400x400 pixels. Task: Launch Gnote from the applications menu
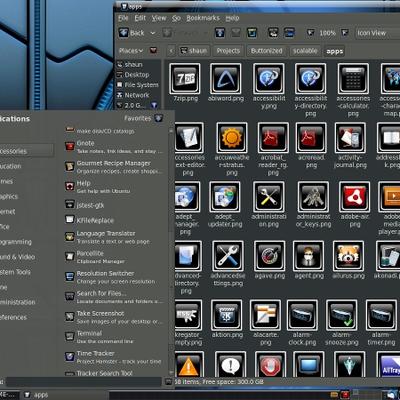click(115, 147)
